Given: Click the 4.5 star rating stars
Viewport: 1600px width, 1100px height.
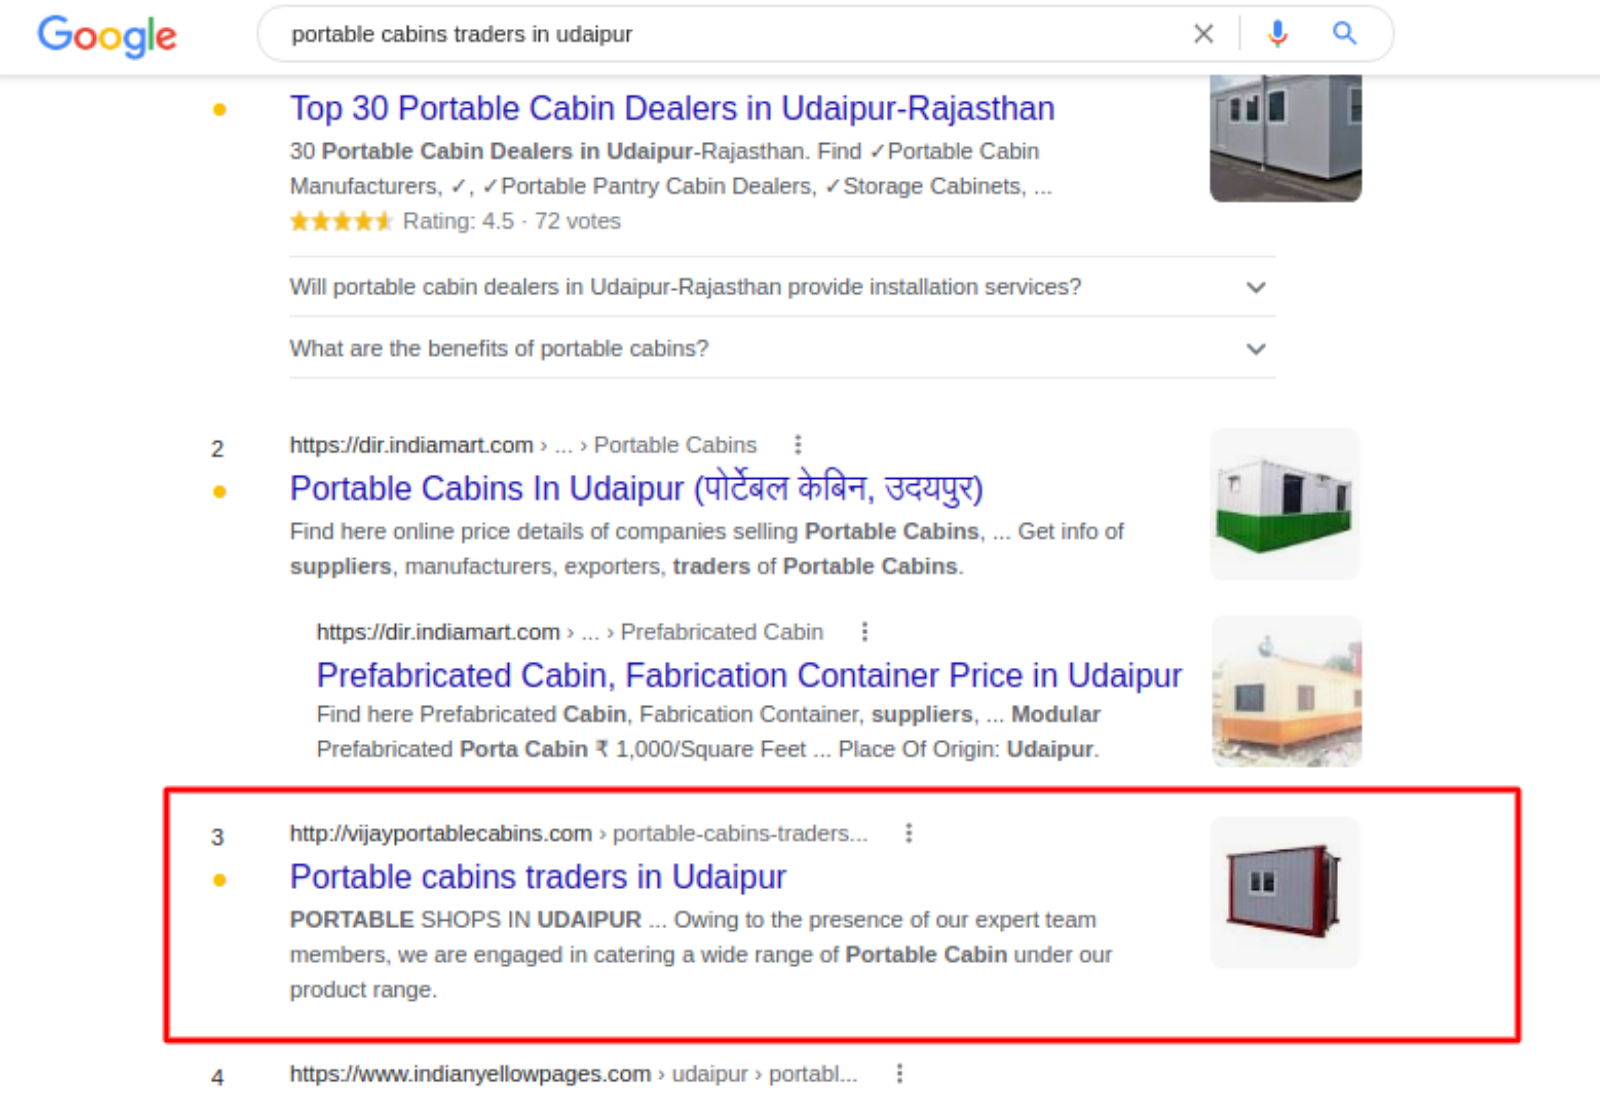Looking at the screenshot, I should pyautogui.click(x=340, y=220).
